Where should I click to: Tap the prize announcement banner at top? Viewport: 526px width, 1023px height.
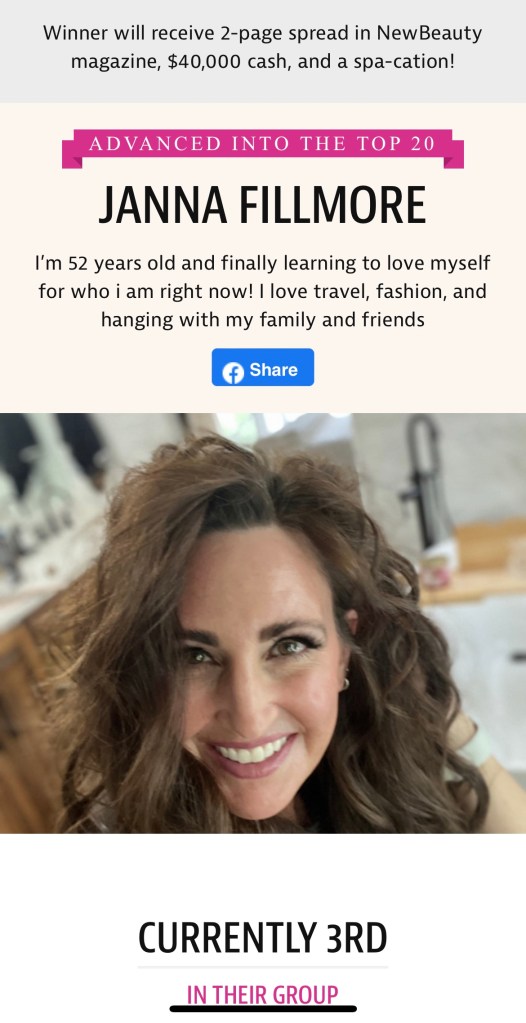pos(263,48)
